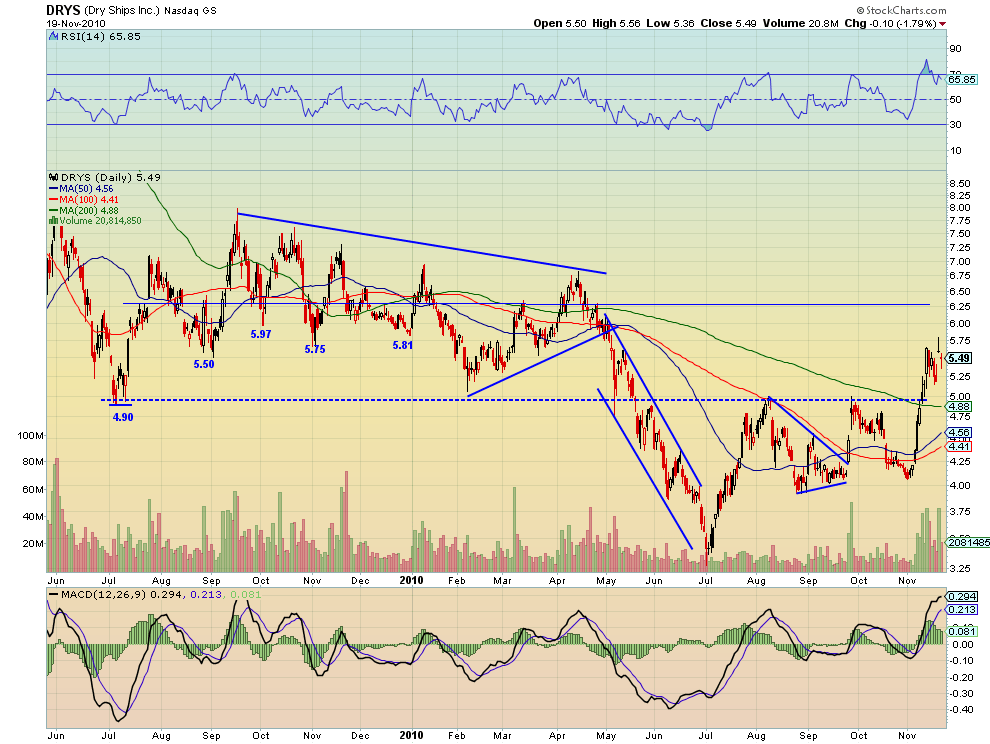Viewport: 990px width, 744px height.
Task: Click the red 4.41 MA(100) axis tag
Action: tap(959, 447)
